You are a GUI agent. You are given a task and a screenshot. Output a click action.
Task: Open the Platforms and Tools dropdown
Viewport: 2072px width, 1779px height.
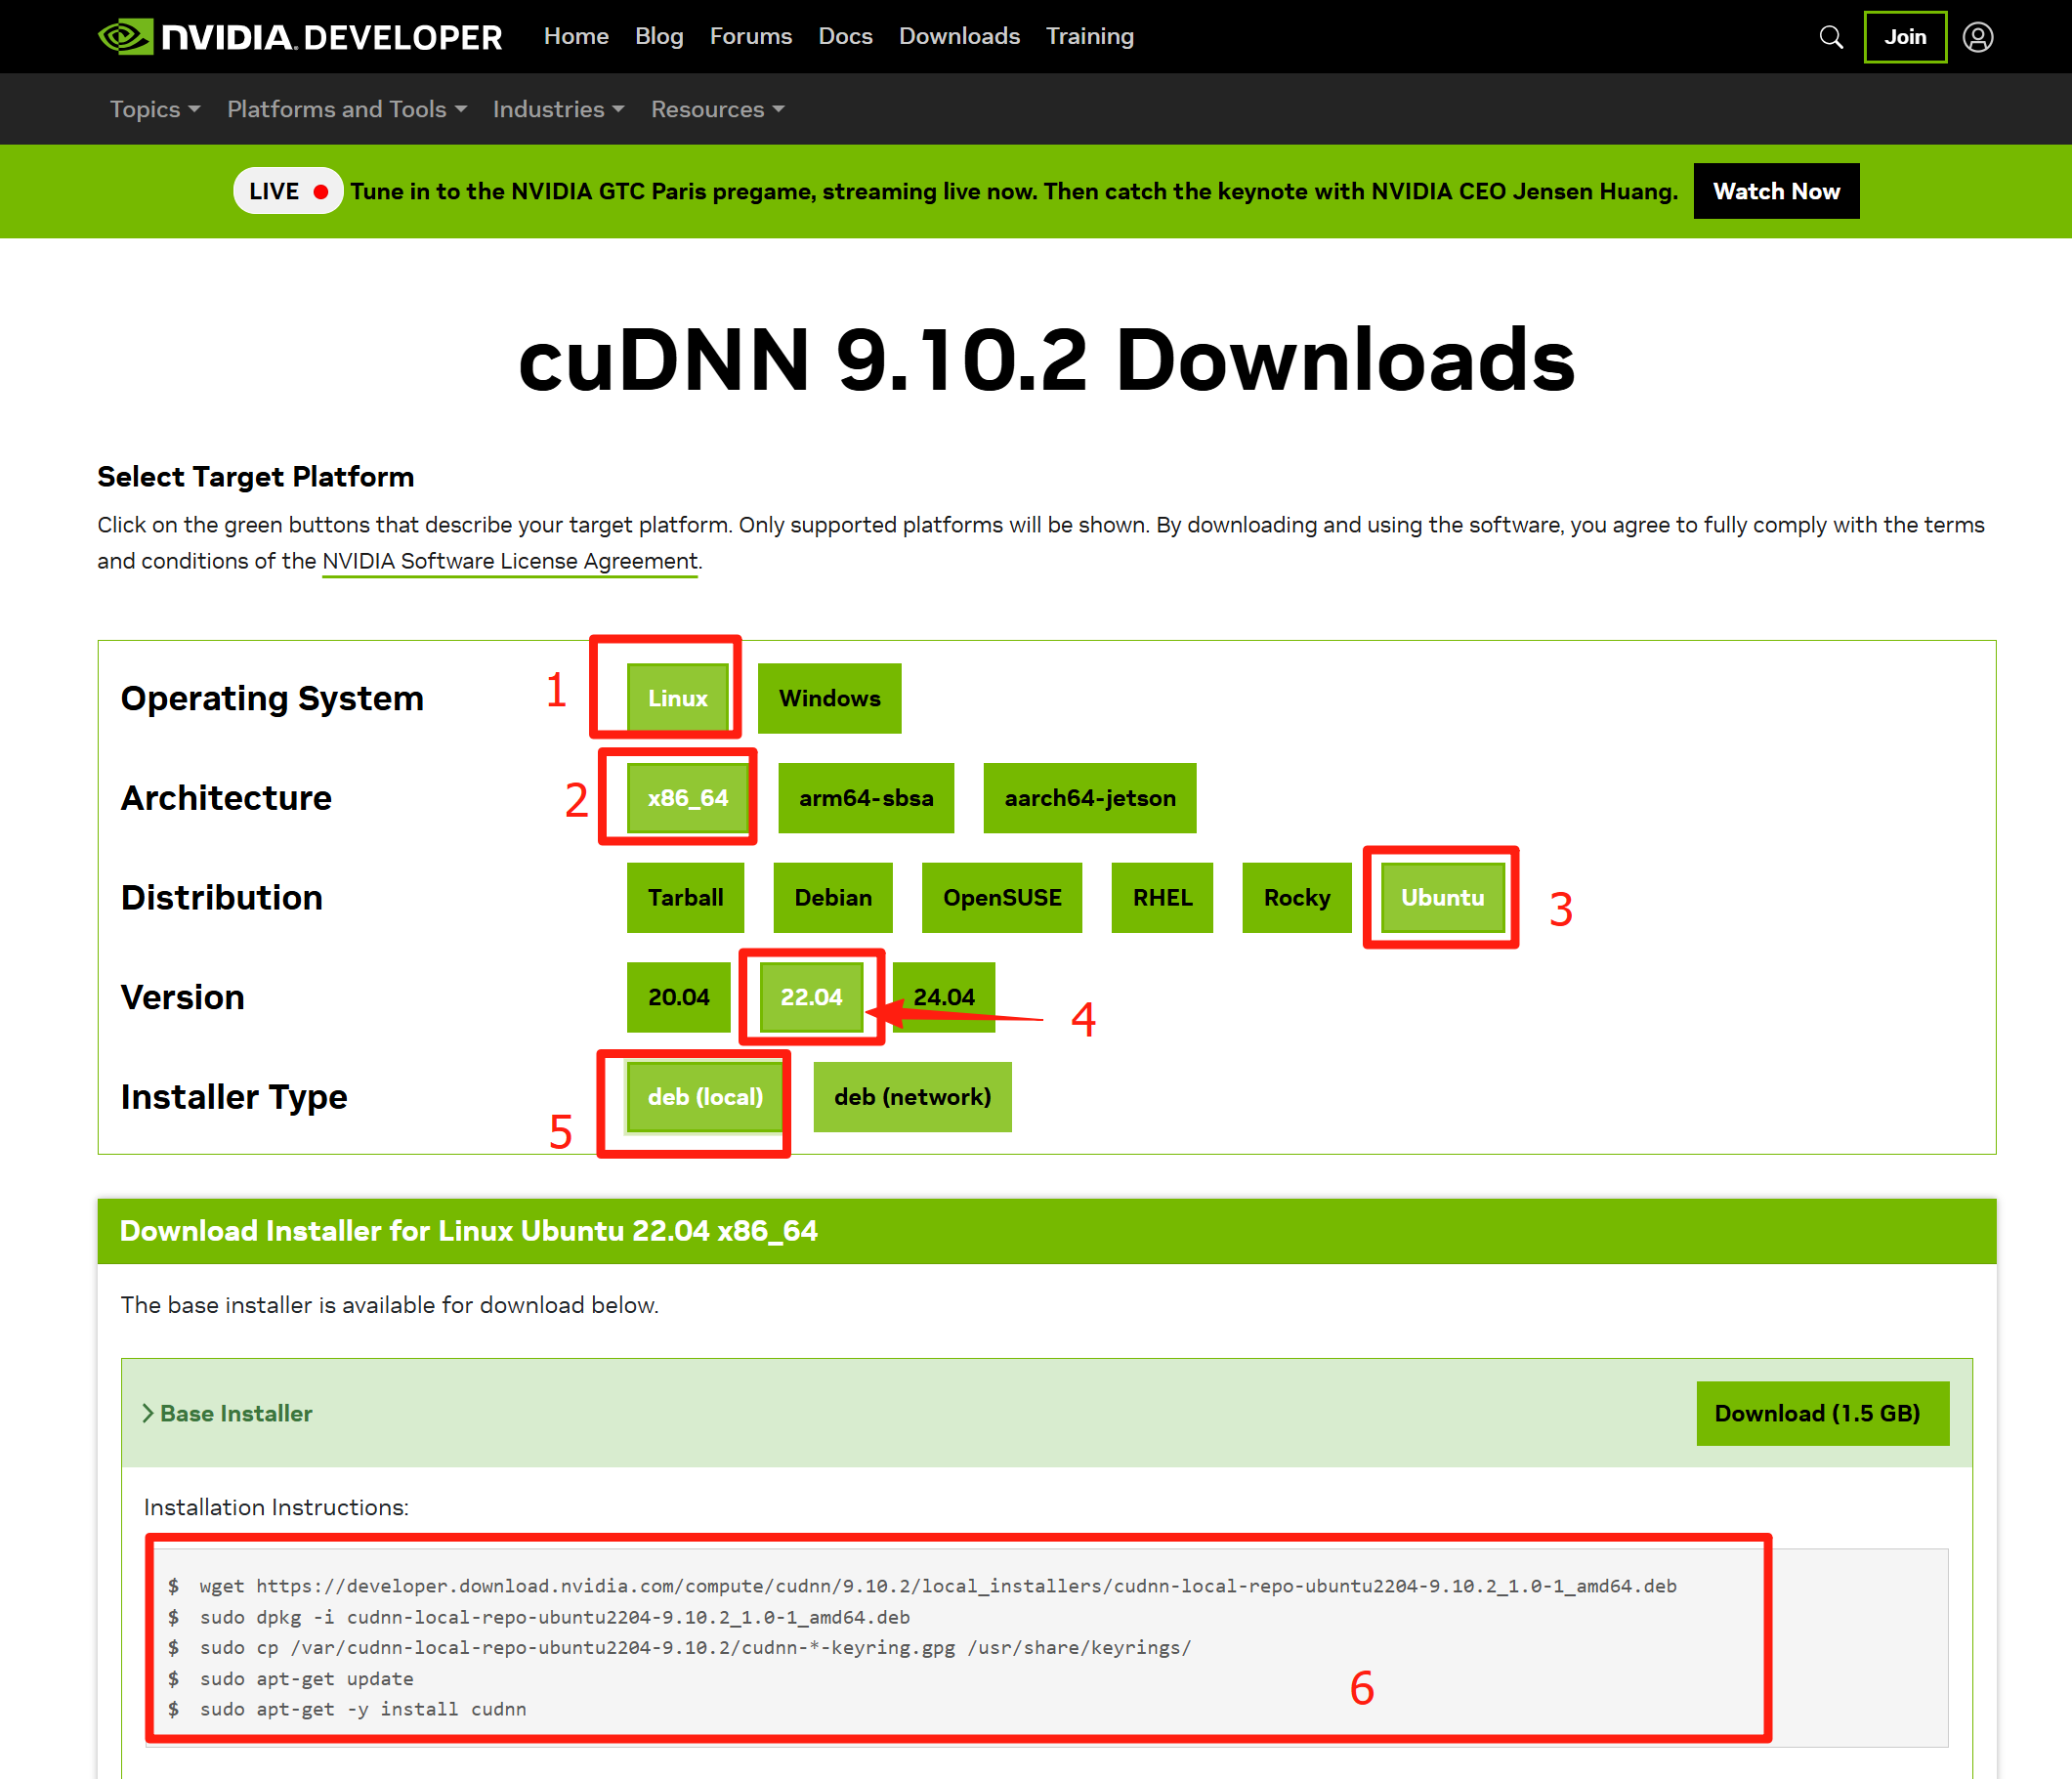(x=346, y=109)
